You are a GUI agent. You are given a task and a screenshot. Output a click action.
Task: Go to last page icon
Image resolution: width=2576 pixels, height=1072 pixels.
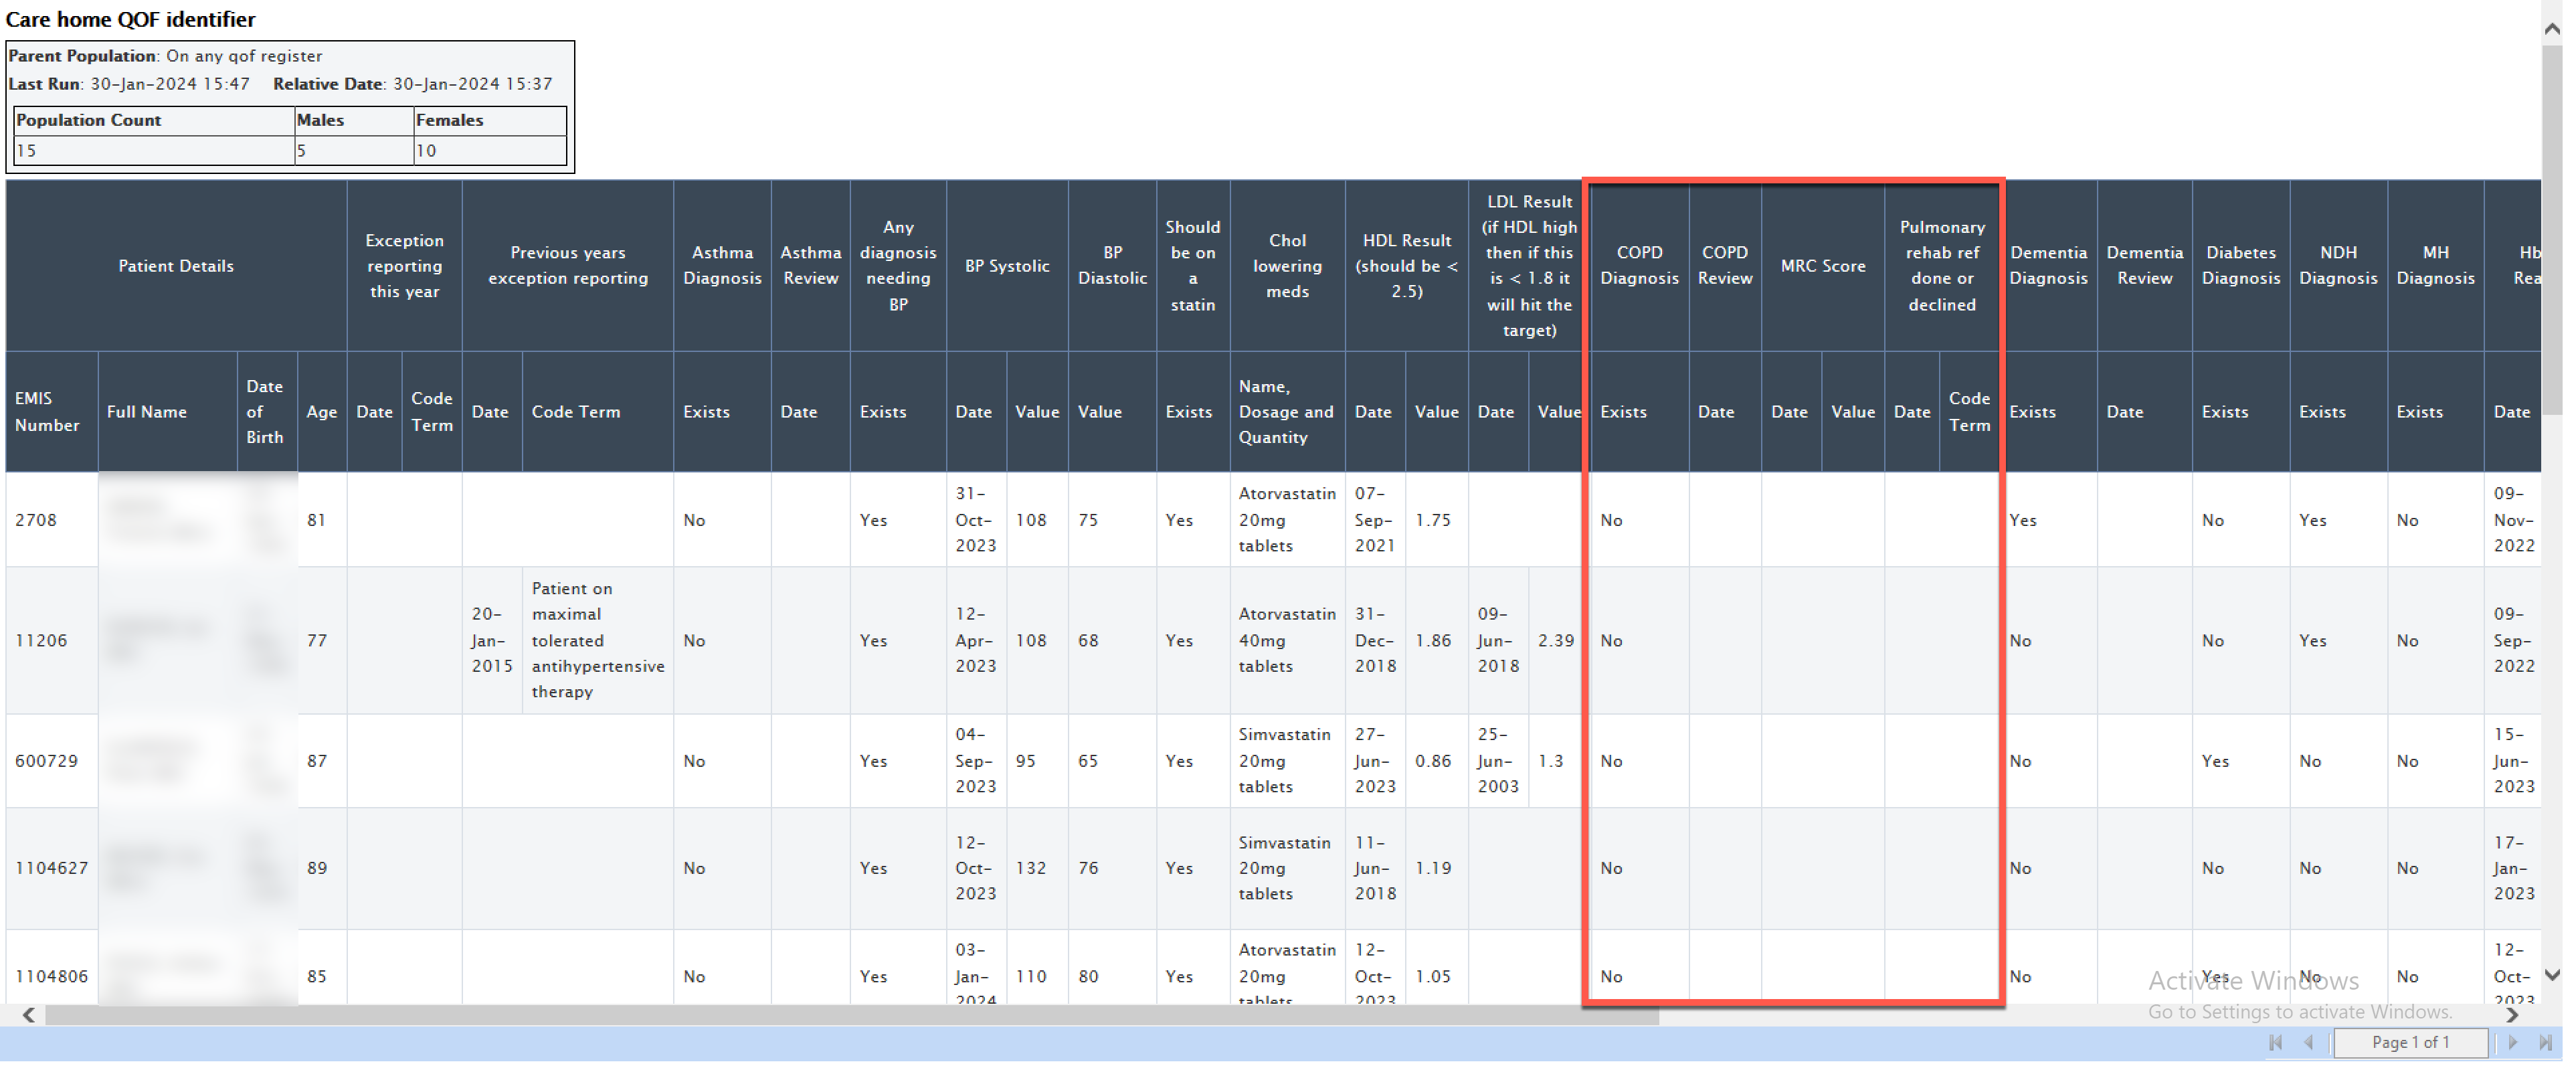pos(2546,1042)
